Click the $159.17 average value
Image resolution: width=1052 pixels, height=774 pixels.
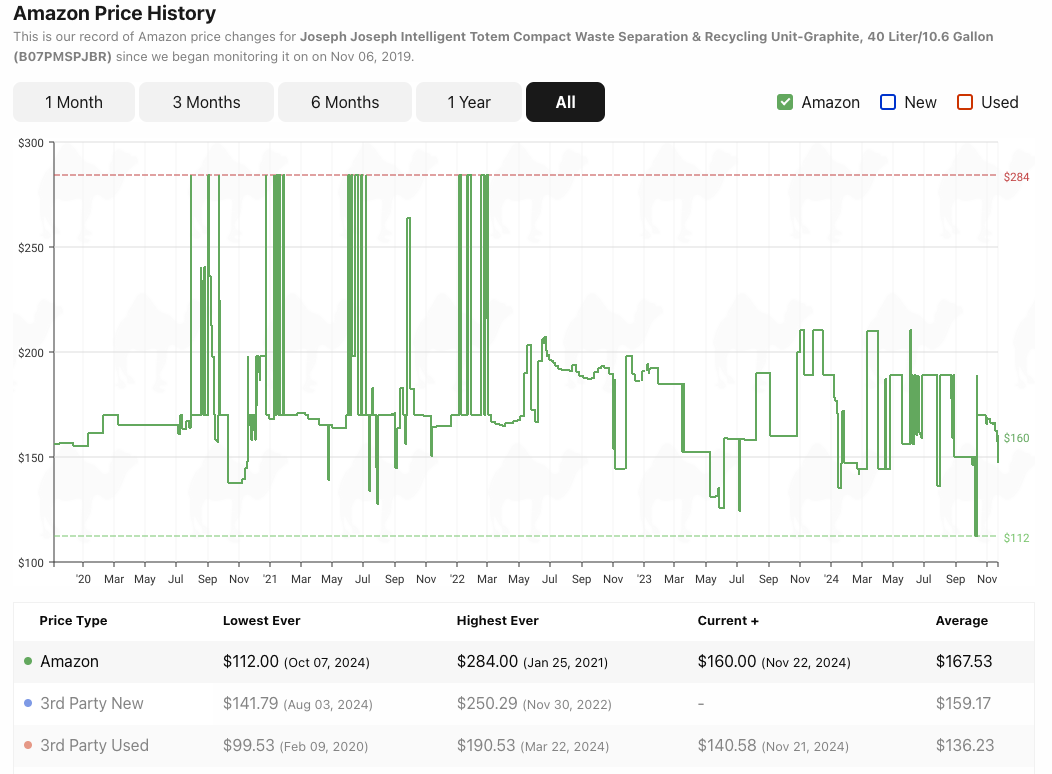[x=963, y=704]
